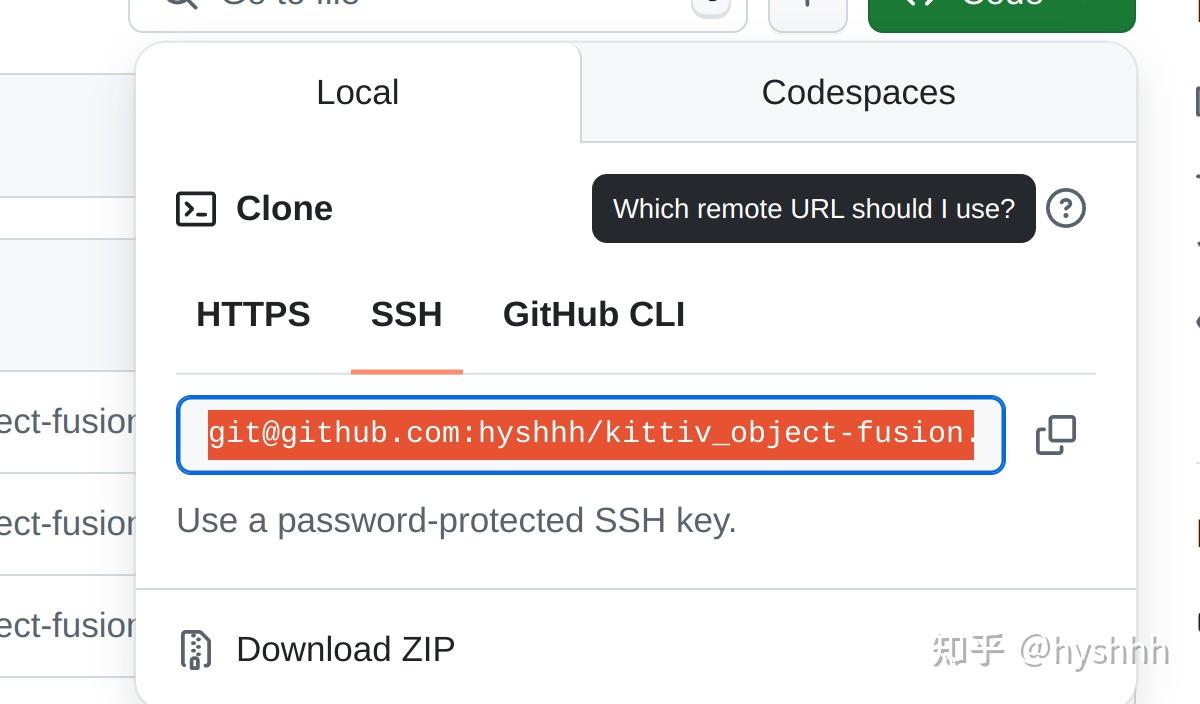This screenshot has width=1200, height=704.
Task: Switch to the Local tab
Action: pos(357,92)
